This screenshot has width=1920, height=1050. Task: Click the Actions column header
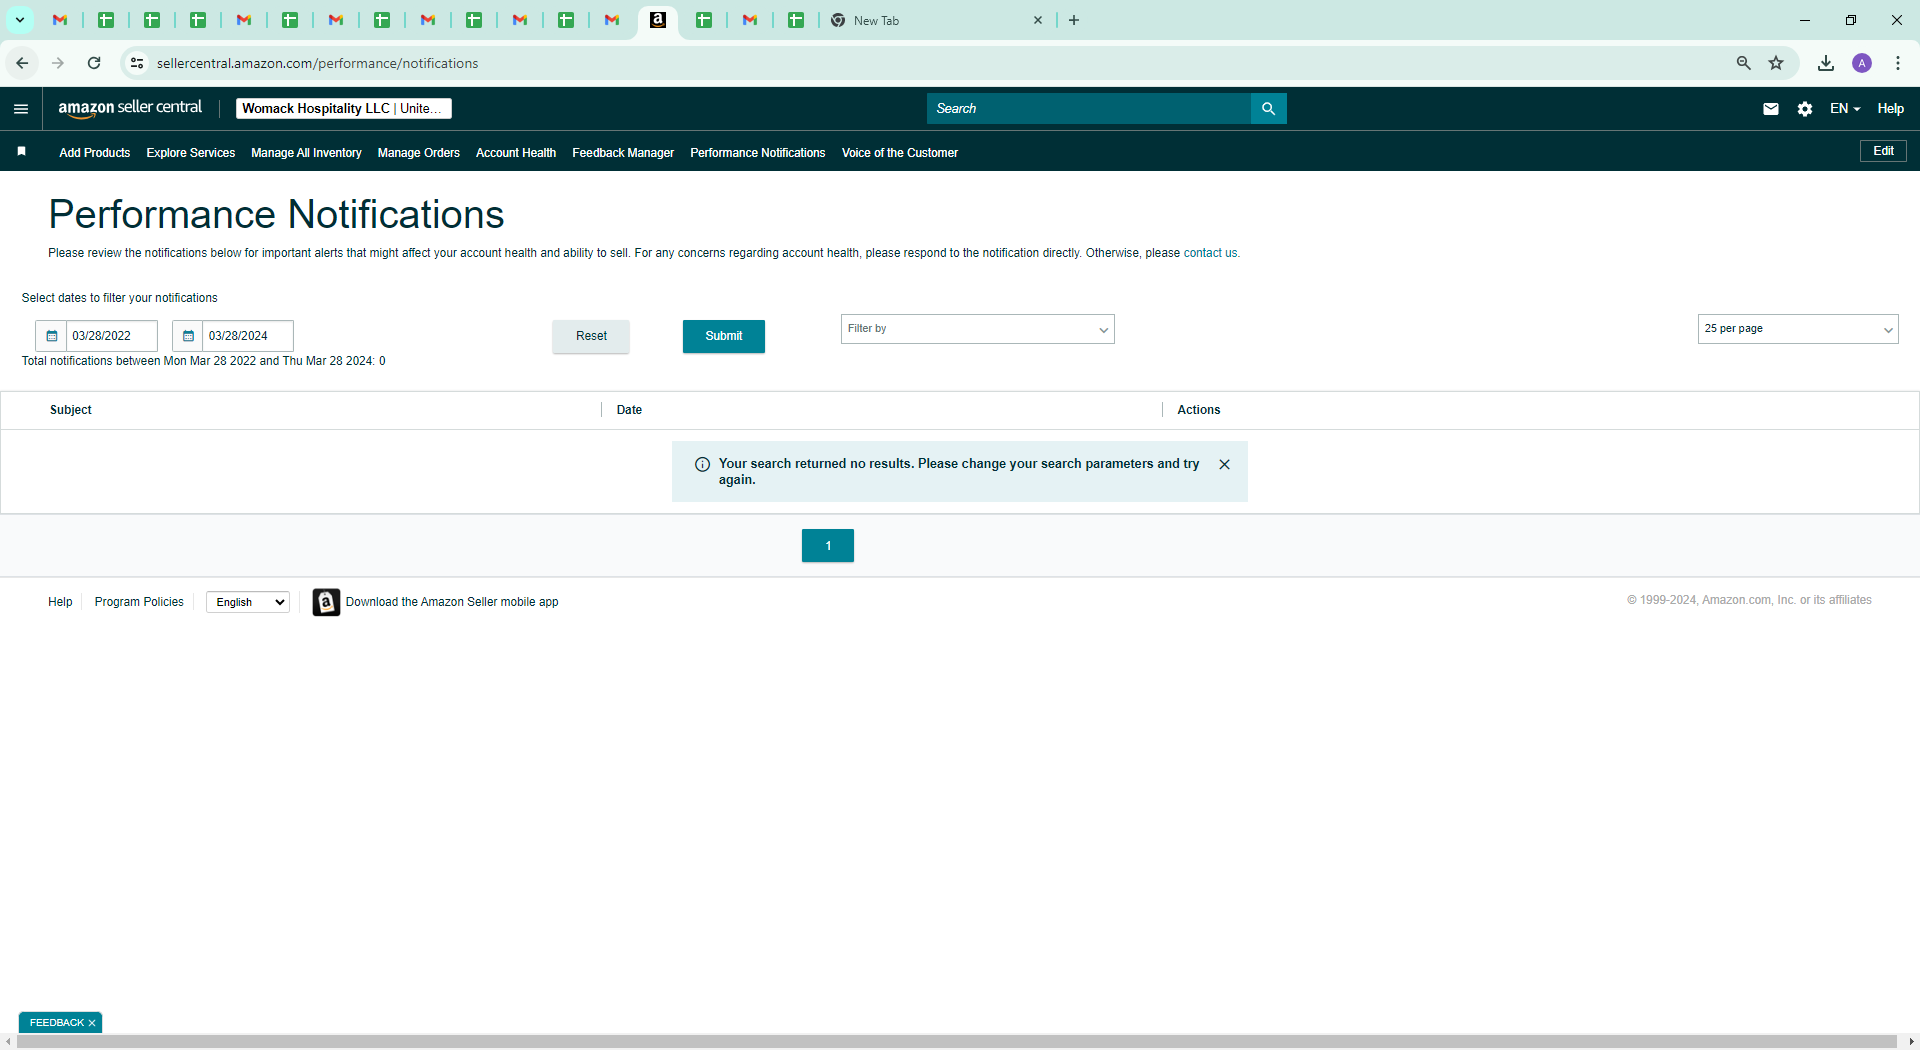[1199, 410]
